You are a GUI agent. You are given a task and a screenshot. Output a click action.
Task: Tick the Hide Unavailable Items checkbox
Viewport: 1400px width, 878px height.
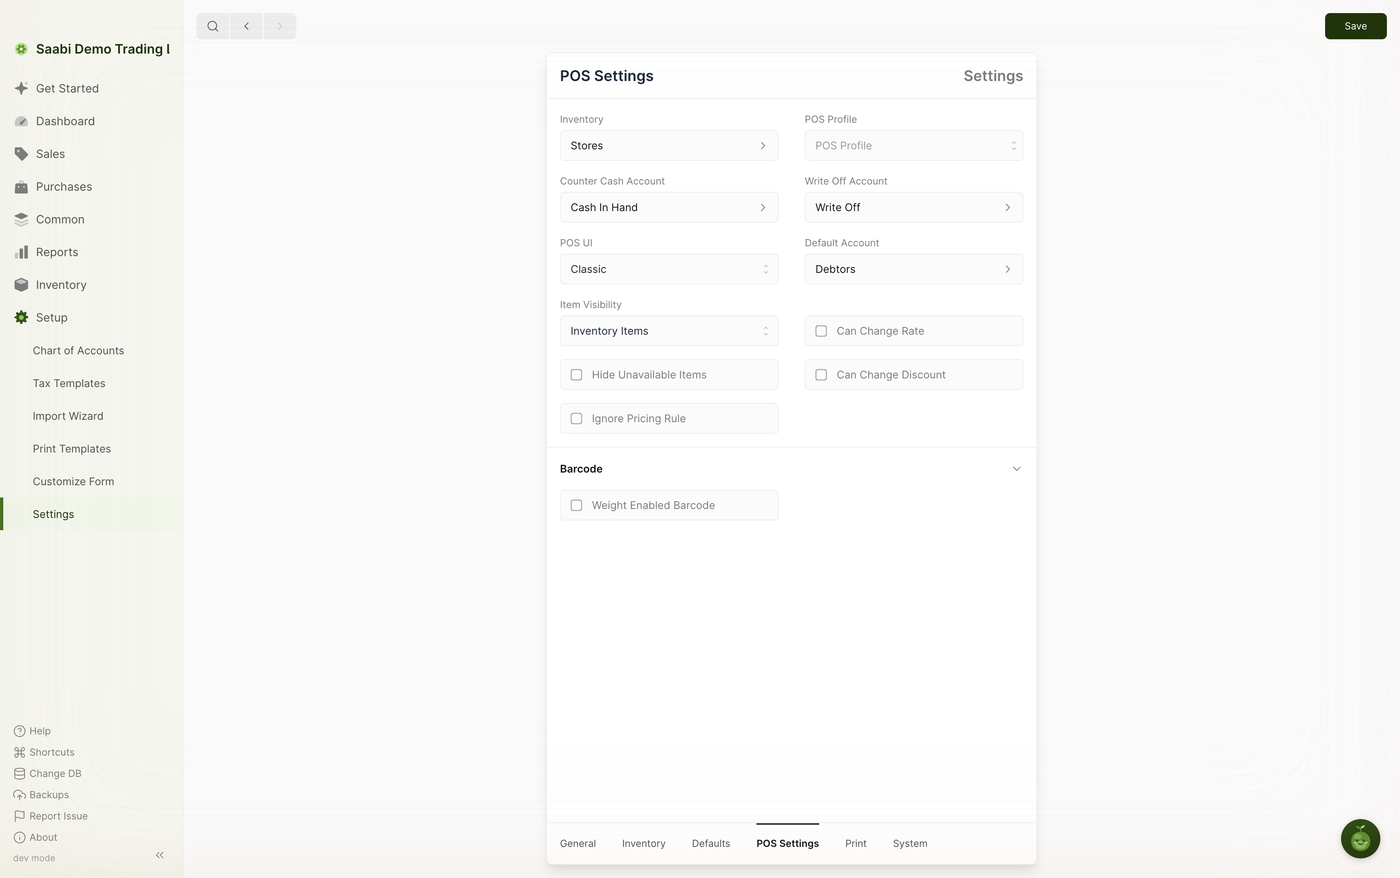pos(576,375)
